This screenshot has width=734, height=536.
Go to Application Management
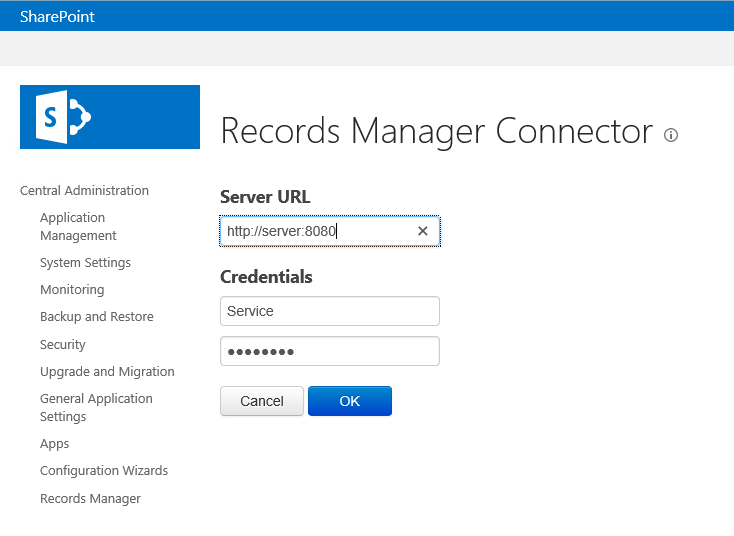tap(78, 227)
